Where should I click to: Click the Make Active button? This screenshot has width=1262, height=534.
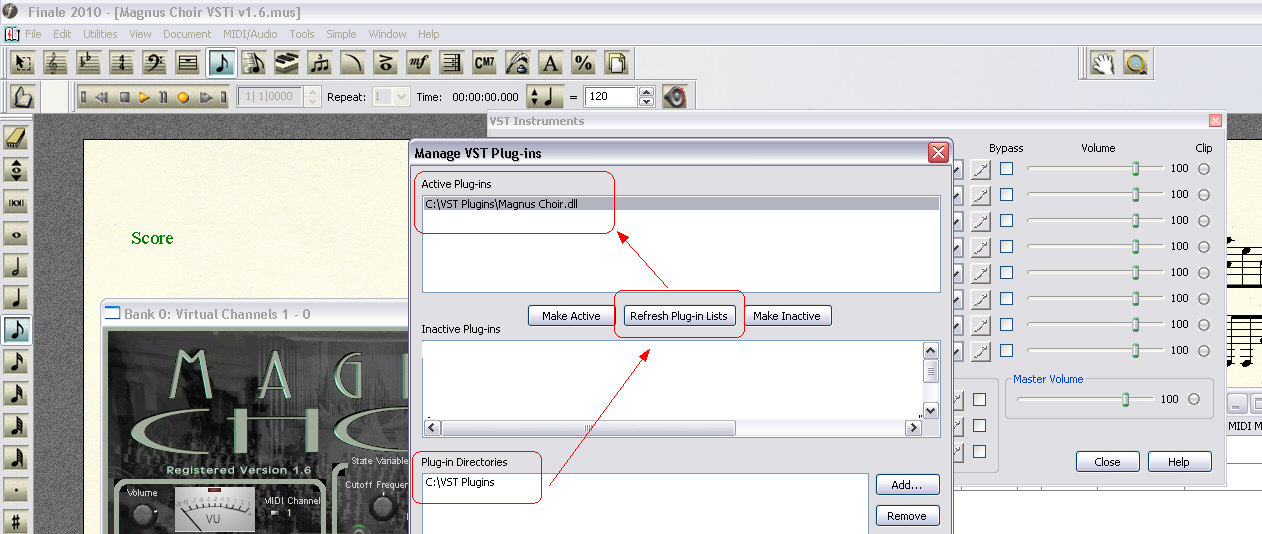(571, 316)
